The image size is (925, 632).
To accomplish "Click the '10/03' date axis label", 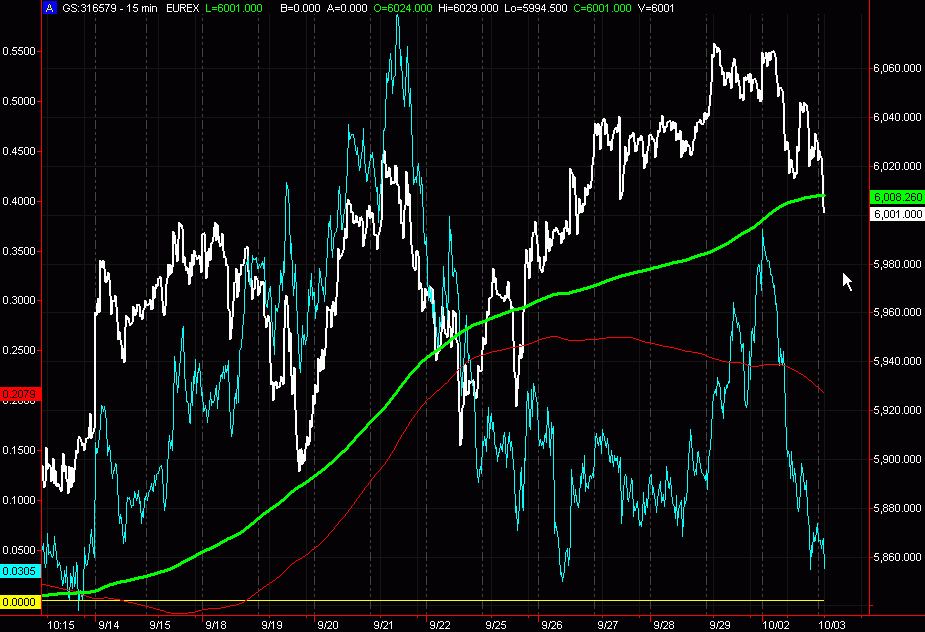I will [831, 625].
